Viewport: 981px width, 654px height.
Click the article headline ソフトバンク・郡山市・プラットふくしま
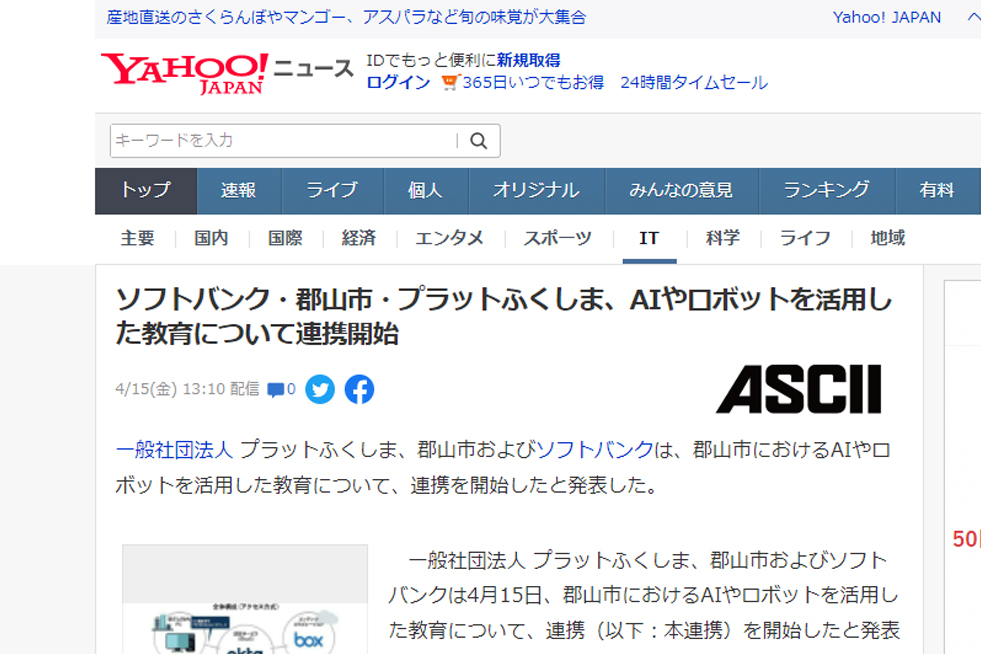(504, 316)
